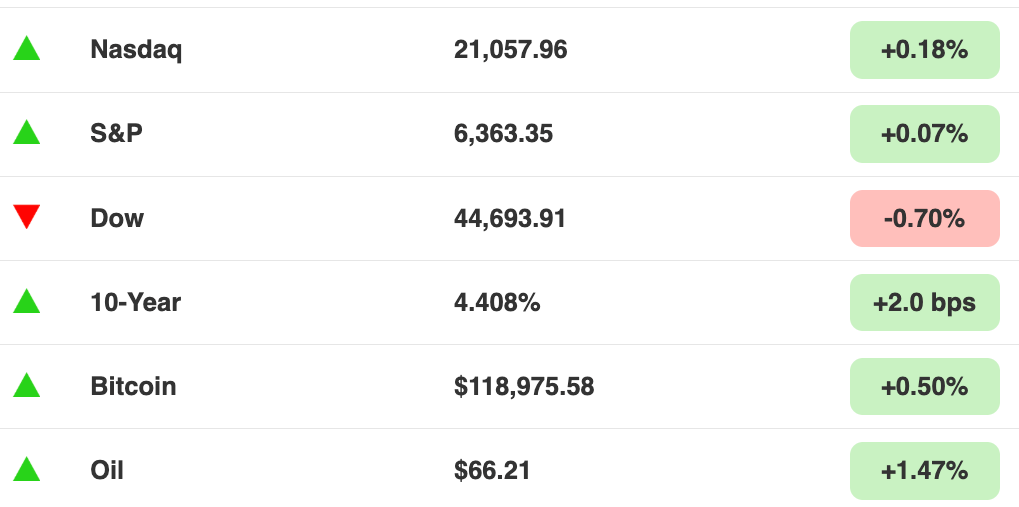This screenshot has width=1019, height=507.
Task: Click the green up arrow beside S&P
Action: (x=27, y=133)
